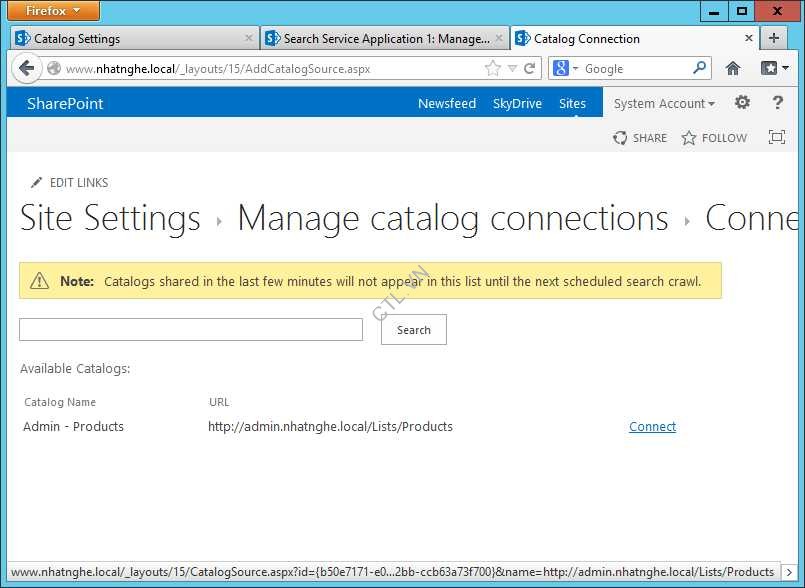Screen dimensions: 805x588
Task: Open the Firefox bookmarks menu button
Action: pyautogui.click(x=774, y=68)
